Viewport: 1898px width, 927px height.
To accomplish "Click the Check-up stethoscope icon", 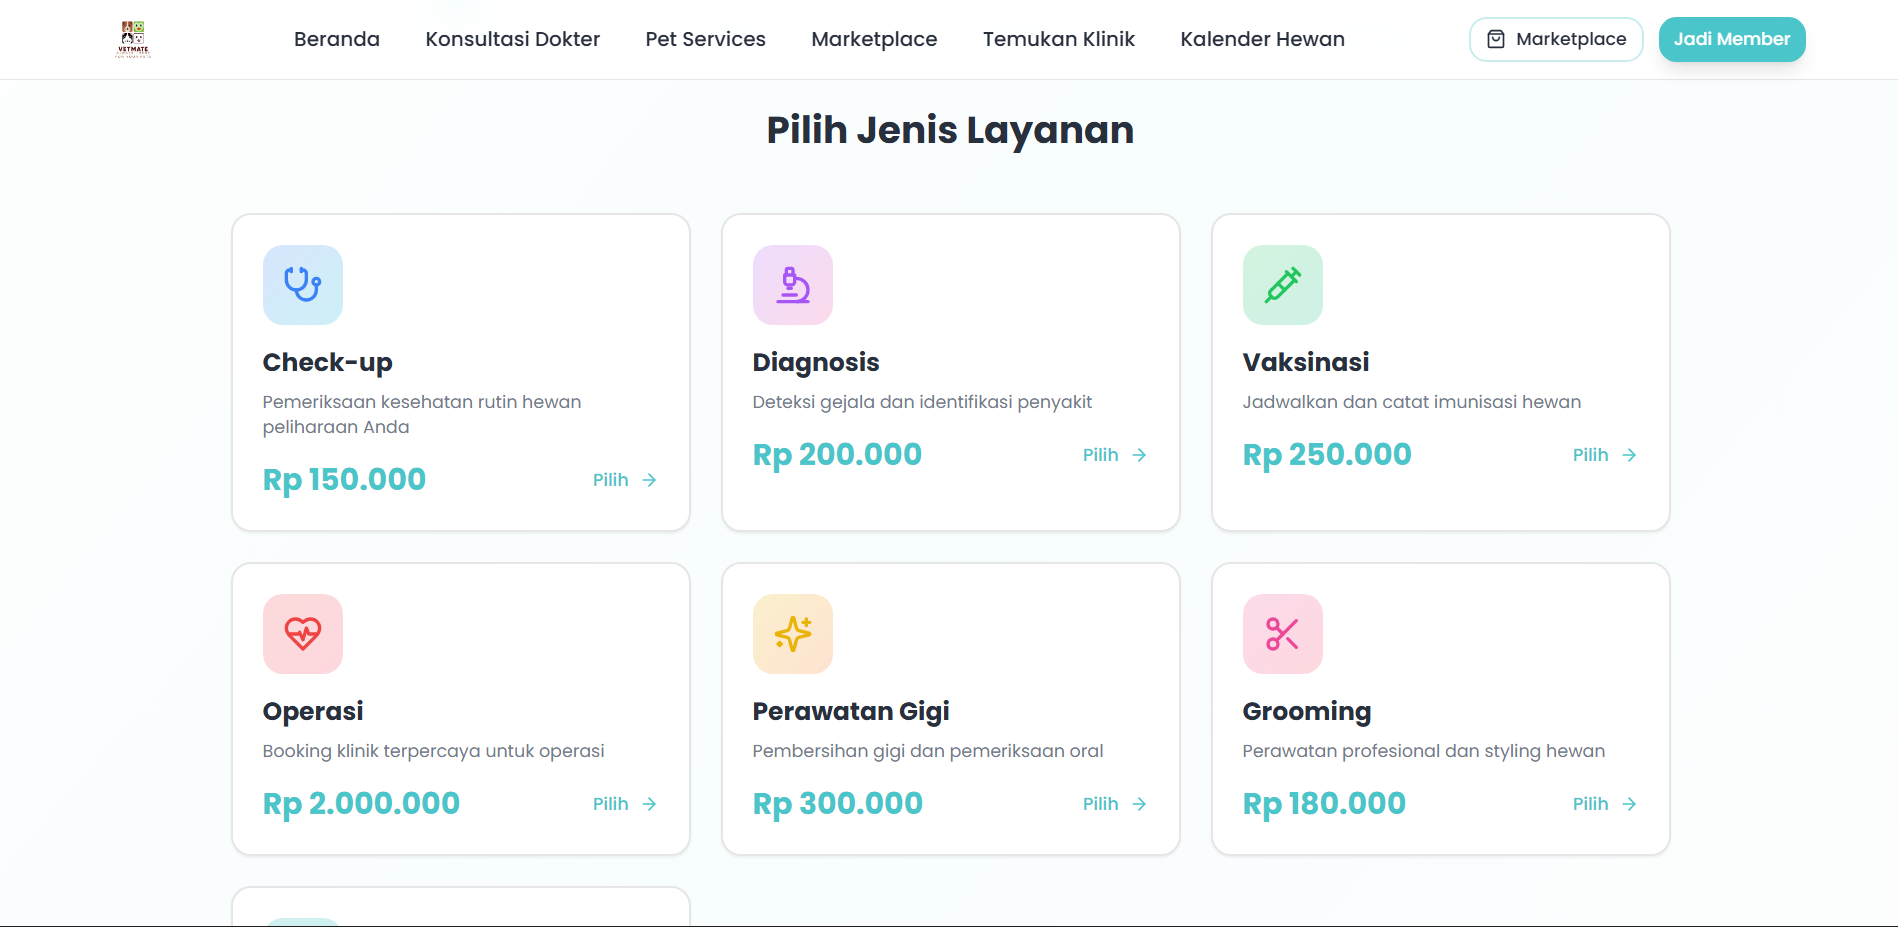I will point(302,285).
